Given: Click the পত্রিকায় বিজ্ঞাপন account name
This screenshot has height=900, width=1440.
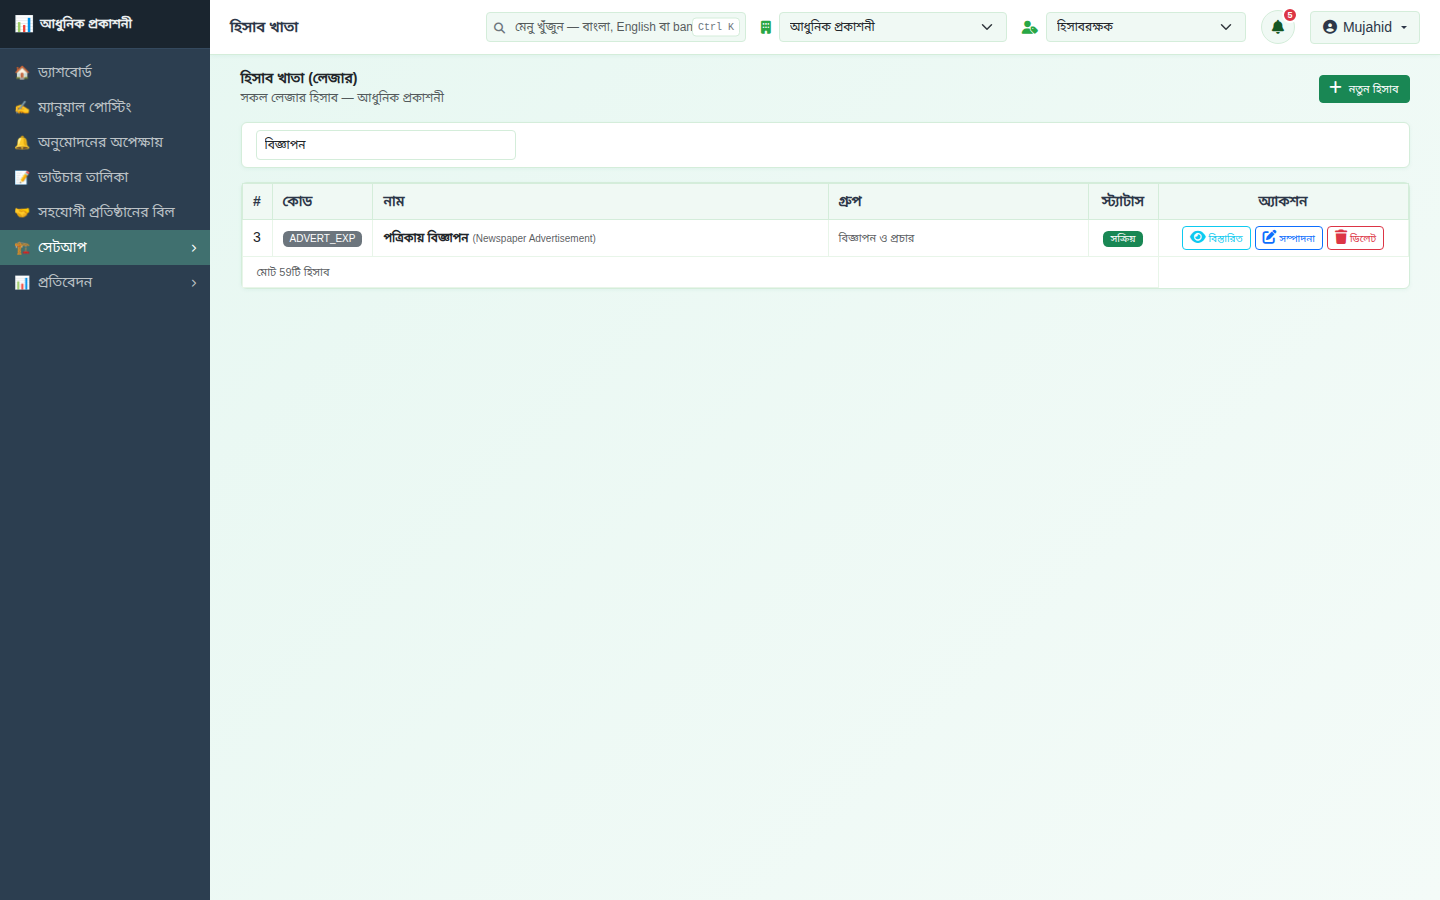Looking at the screenshot, I should point(426,238).
